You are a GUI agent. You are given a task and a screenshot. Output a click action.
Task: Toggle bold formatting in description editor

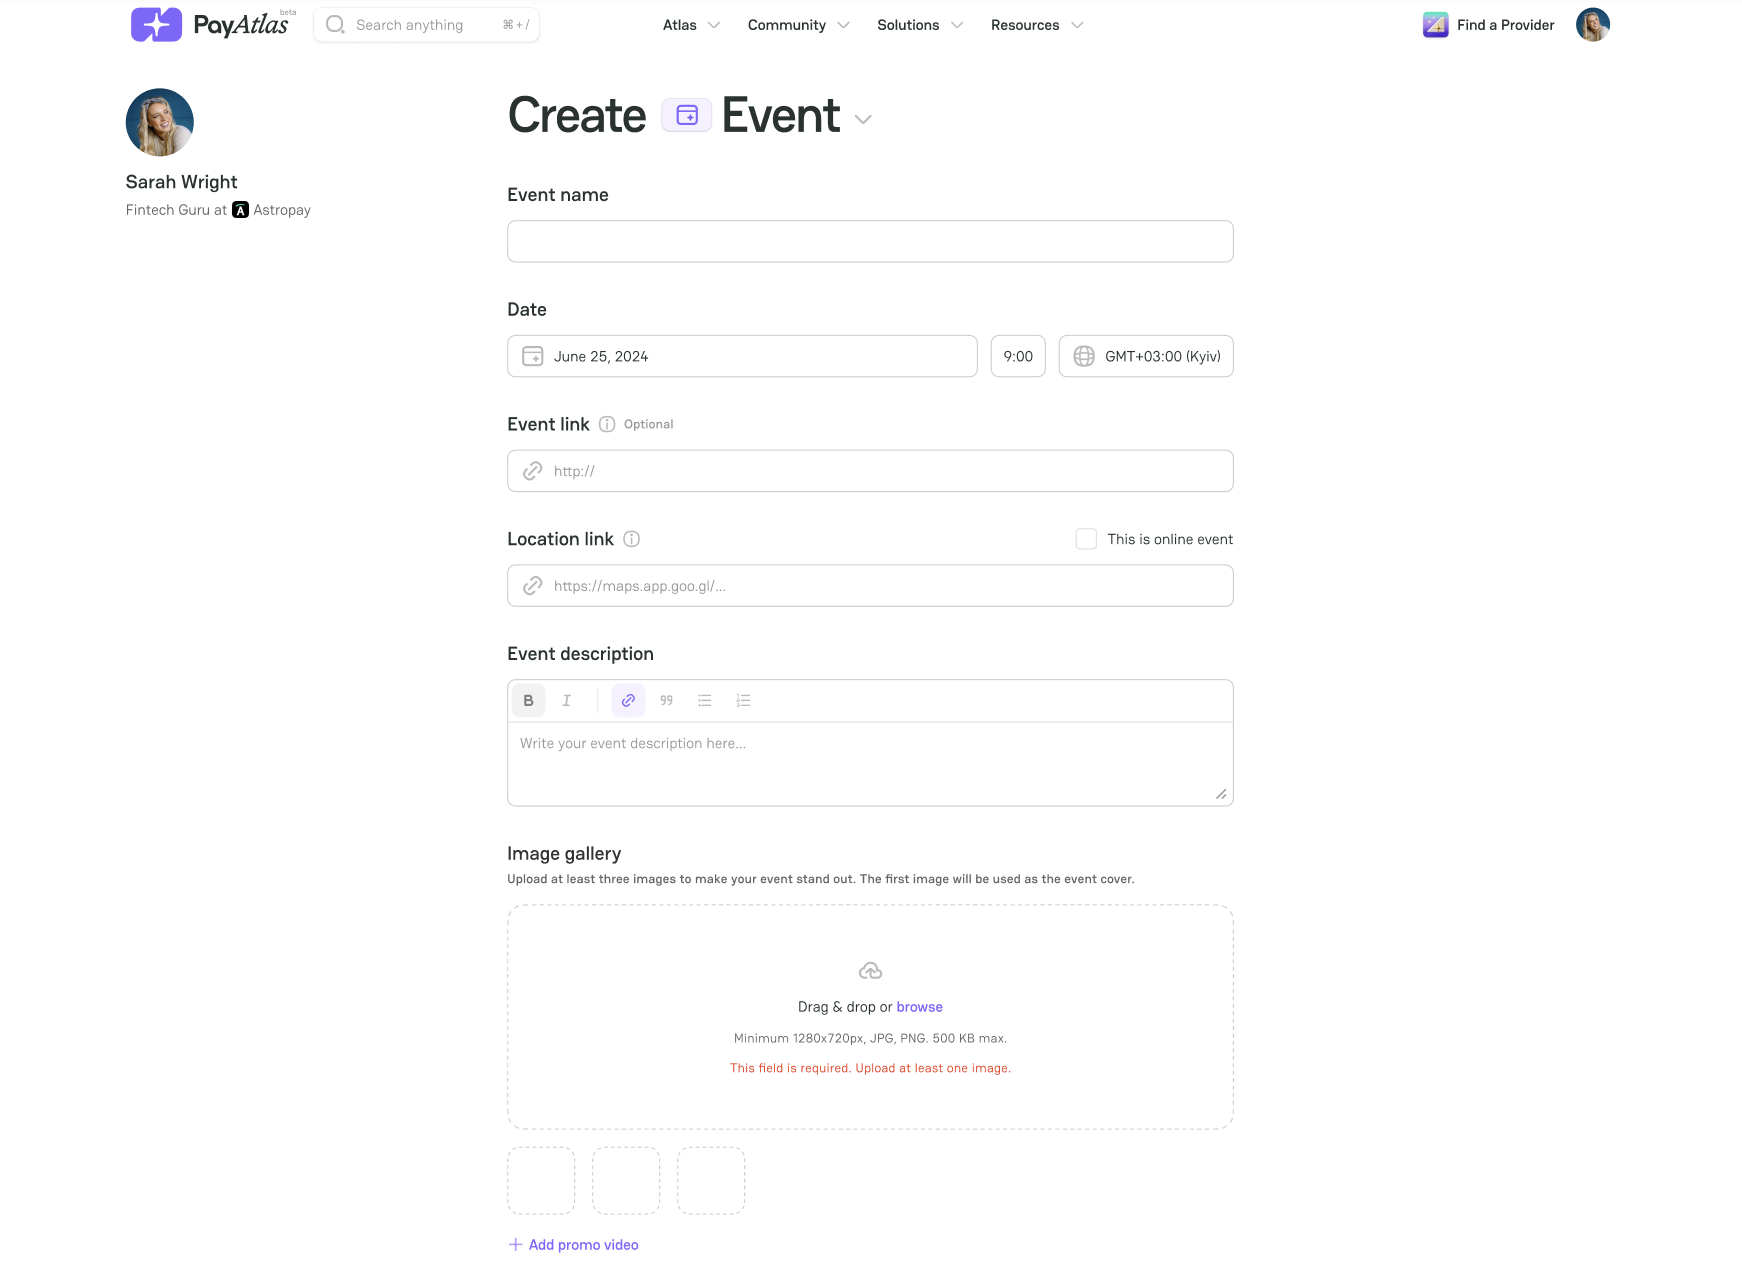coord(528,701)
